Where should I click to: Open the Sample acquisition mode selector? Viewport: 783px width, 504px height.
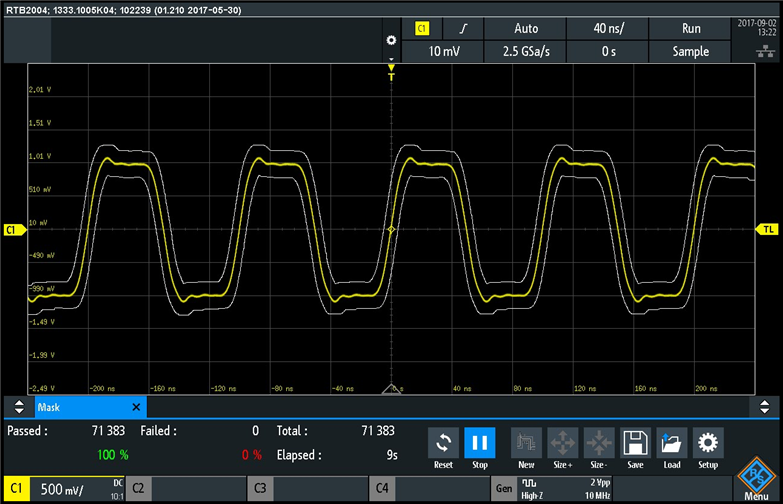tap(690, 52)
